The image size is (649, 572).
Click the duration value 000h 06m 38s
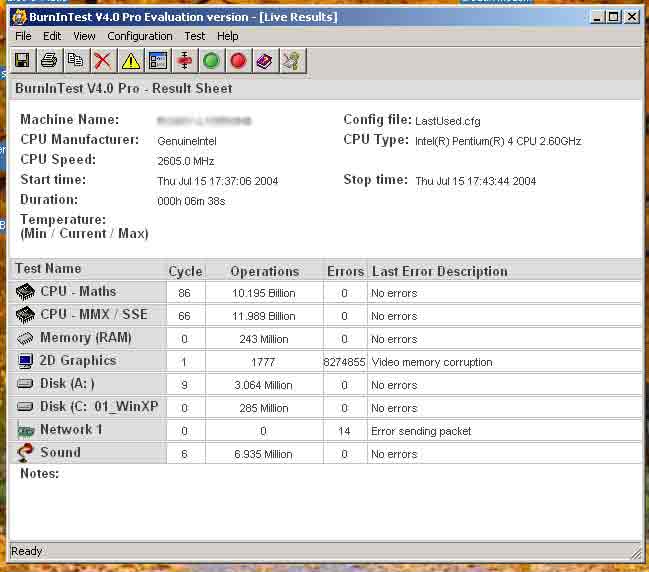pos(191,201)
